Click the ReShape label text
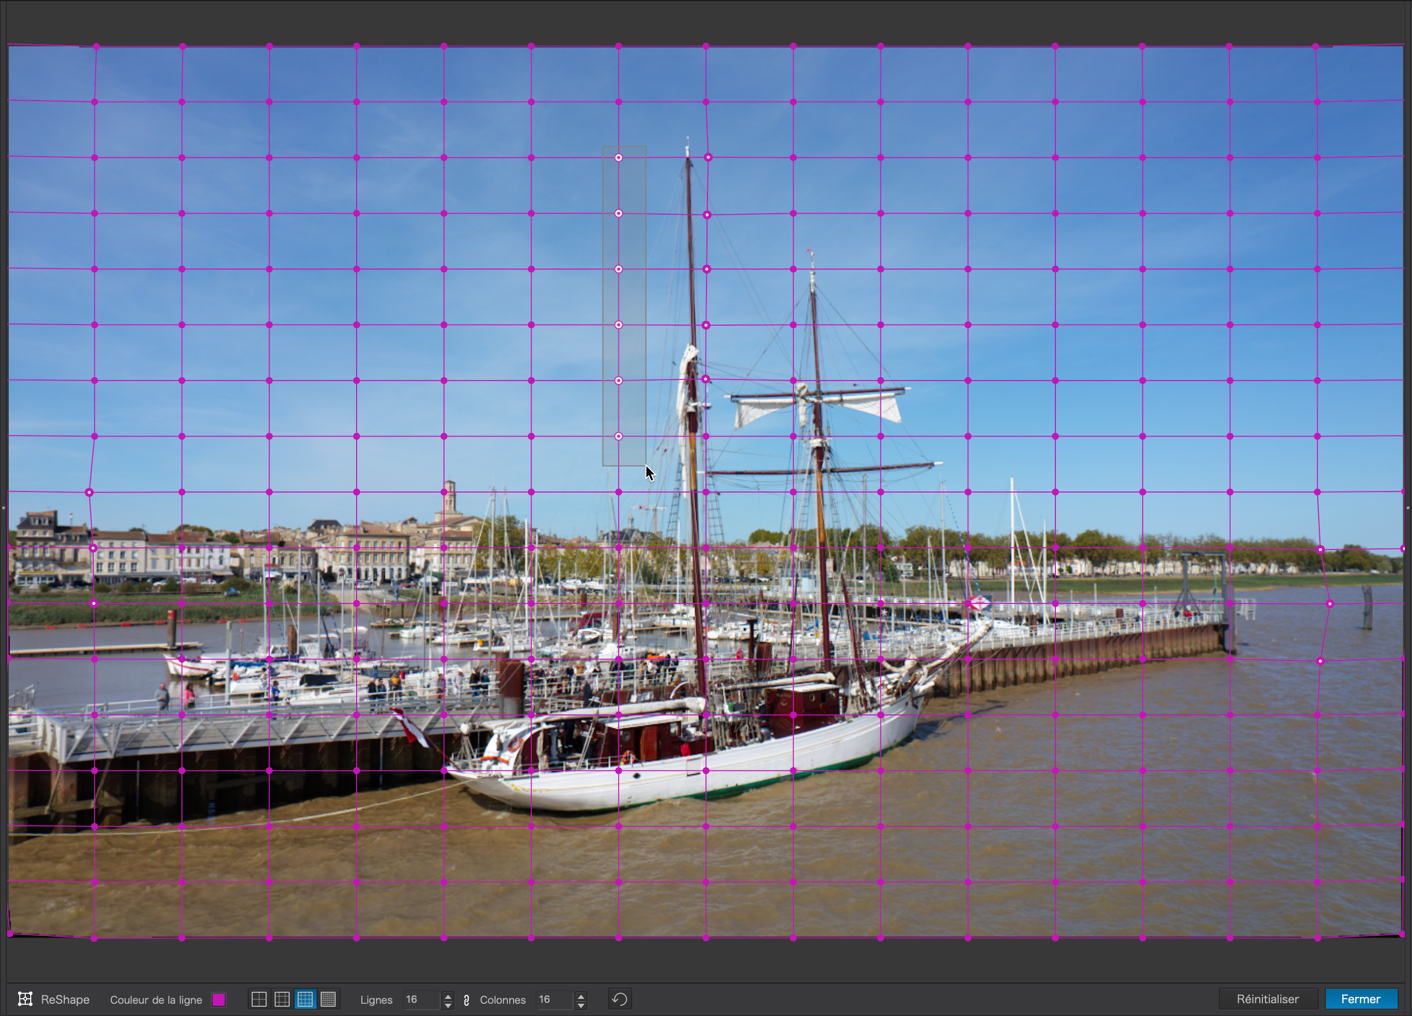The width and height of the screenshot is (1412, 1016). [65, 999]
